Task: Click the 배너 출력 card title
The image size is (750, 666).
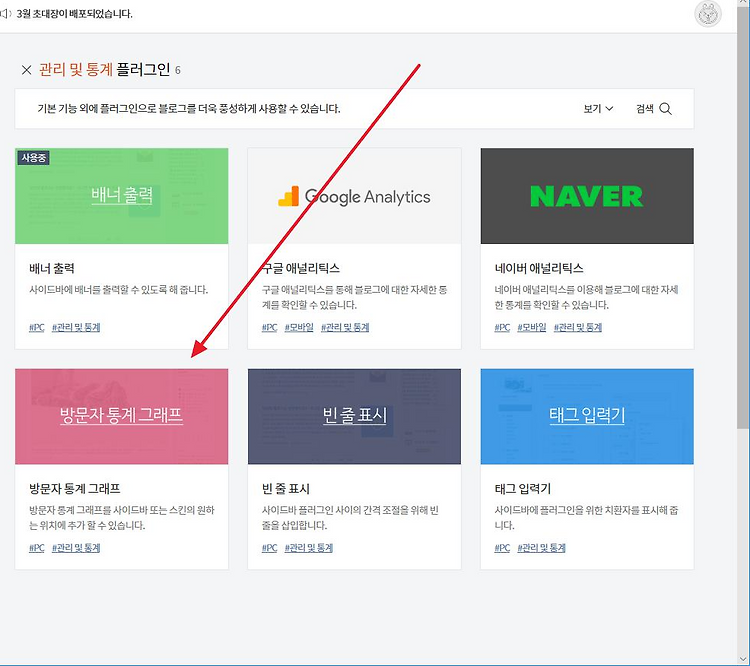Action: 52,268
